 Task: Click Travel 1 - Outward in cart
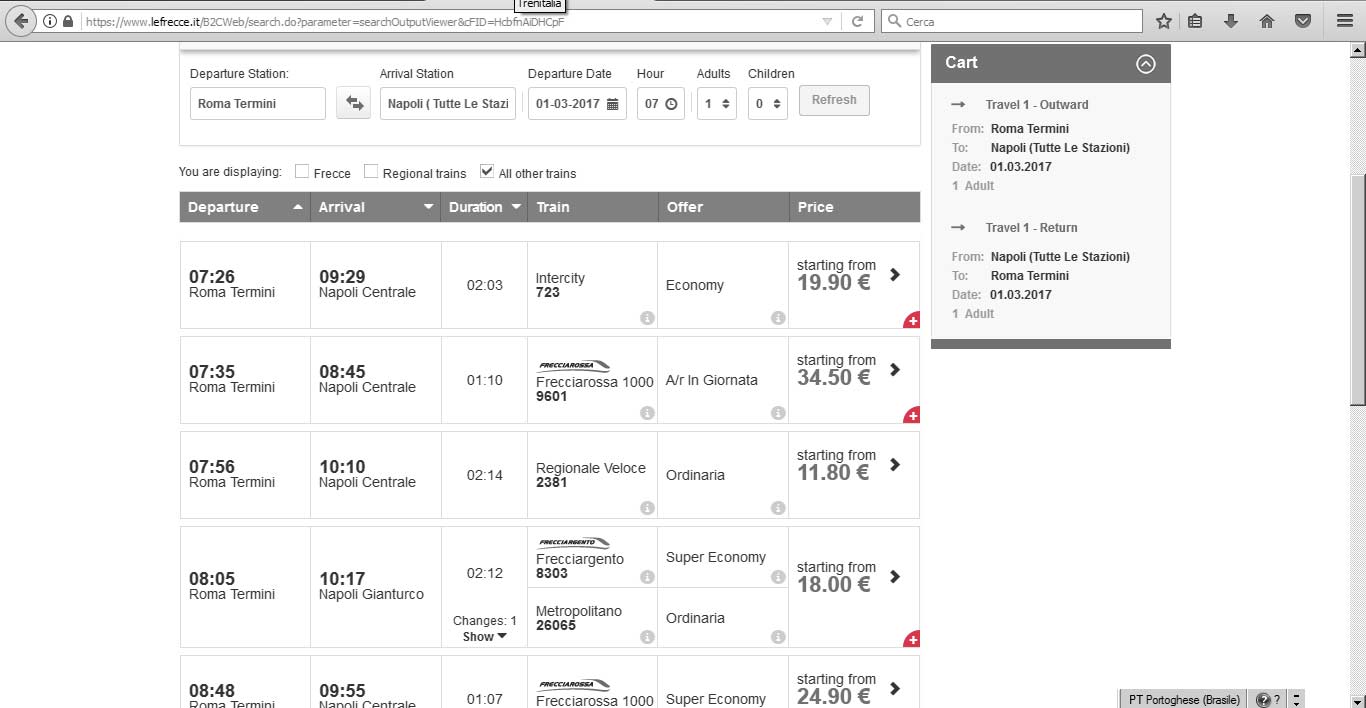click(x=1037, y=104)
